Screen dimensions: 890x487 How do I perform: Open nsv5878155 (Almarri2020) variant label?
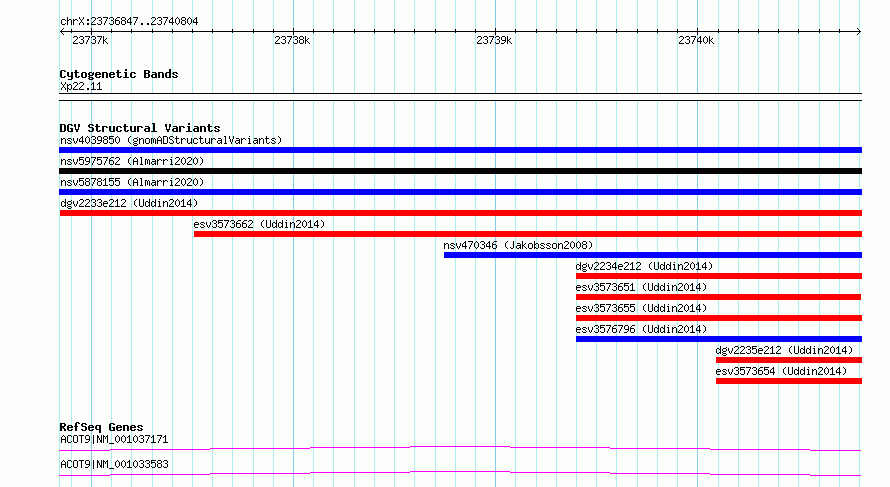click(132, 182)
